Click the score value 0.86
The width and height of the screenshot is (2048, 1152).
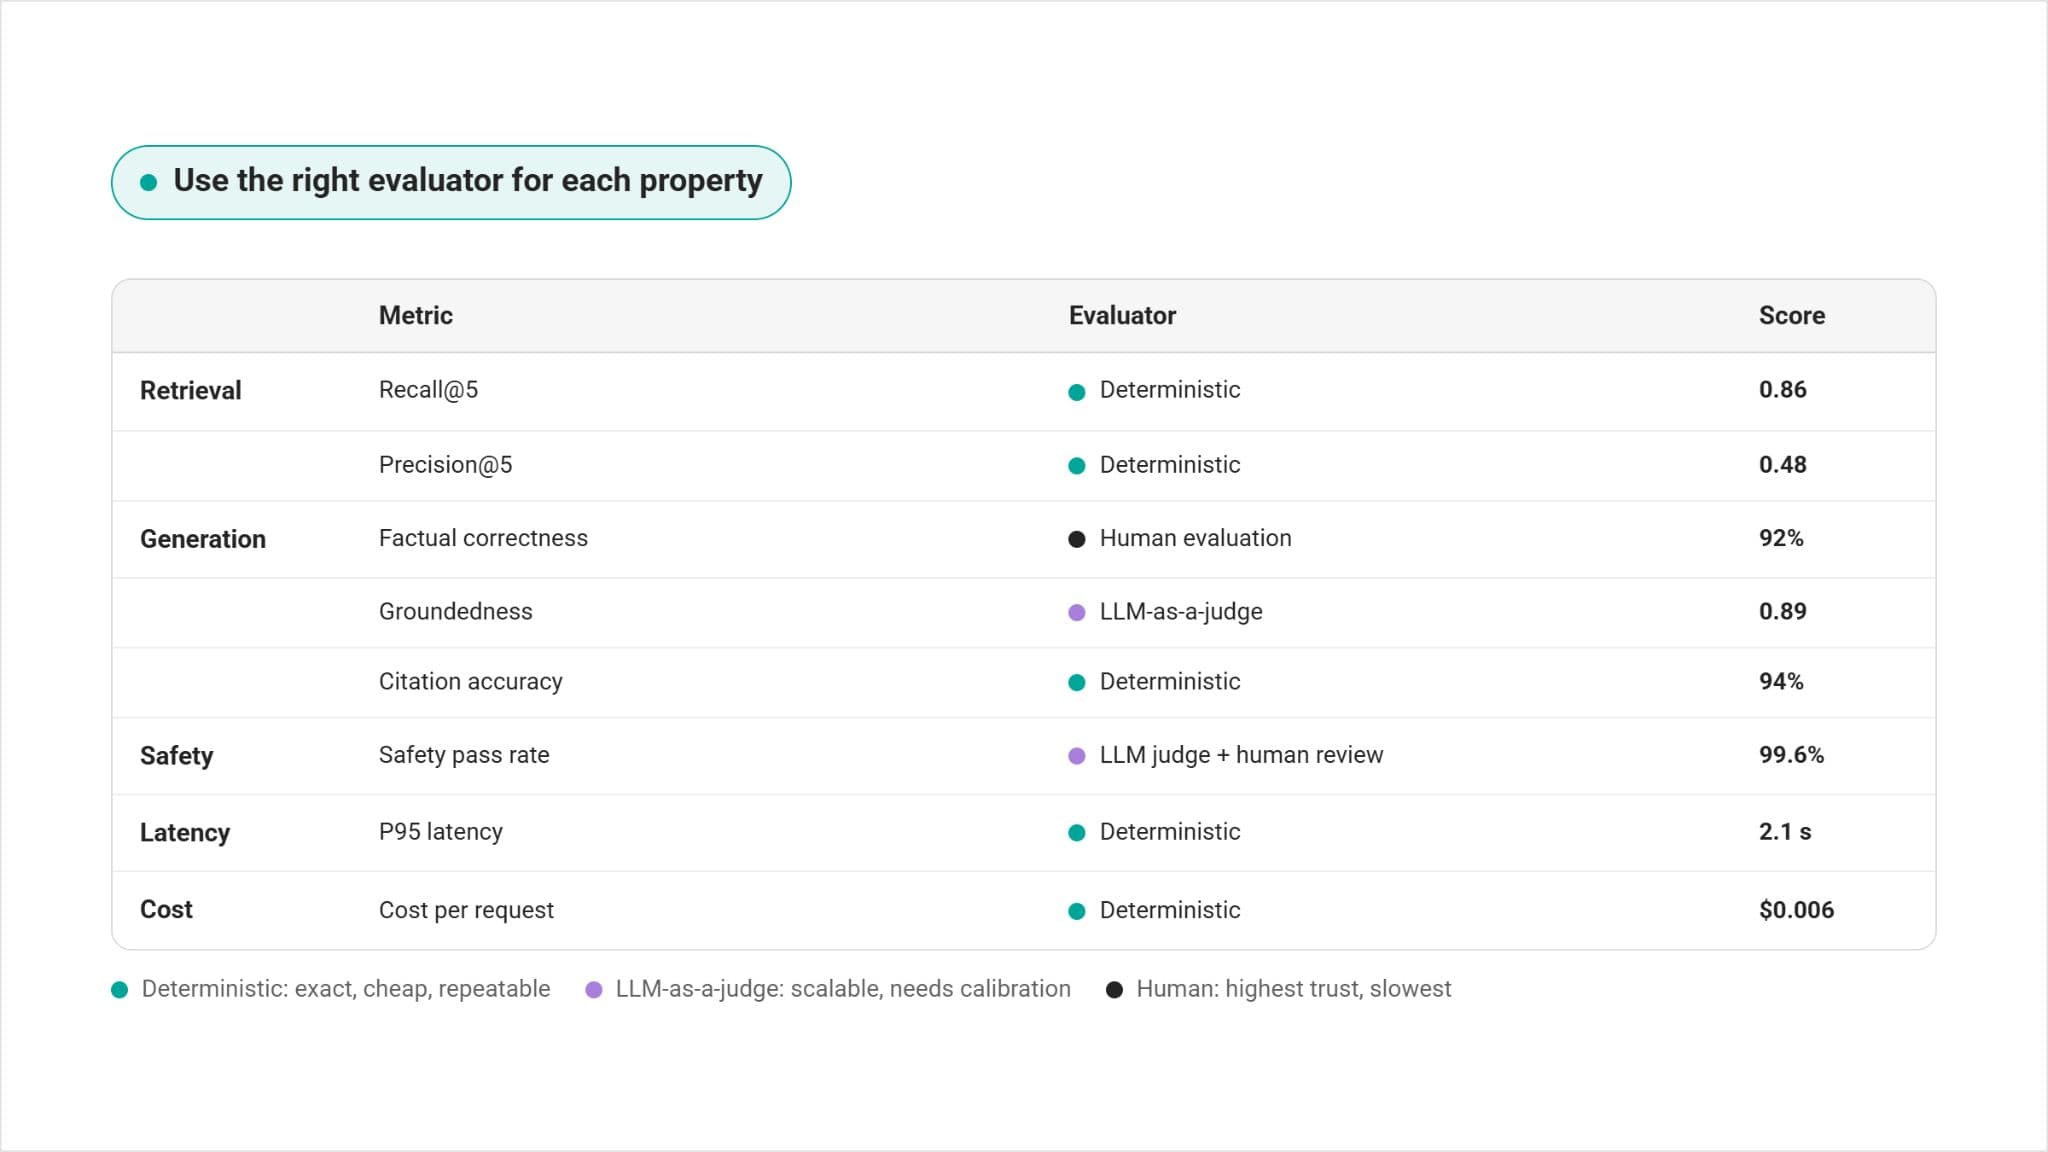point(1783,389)
